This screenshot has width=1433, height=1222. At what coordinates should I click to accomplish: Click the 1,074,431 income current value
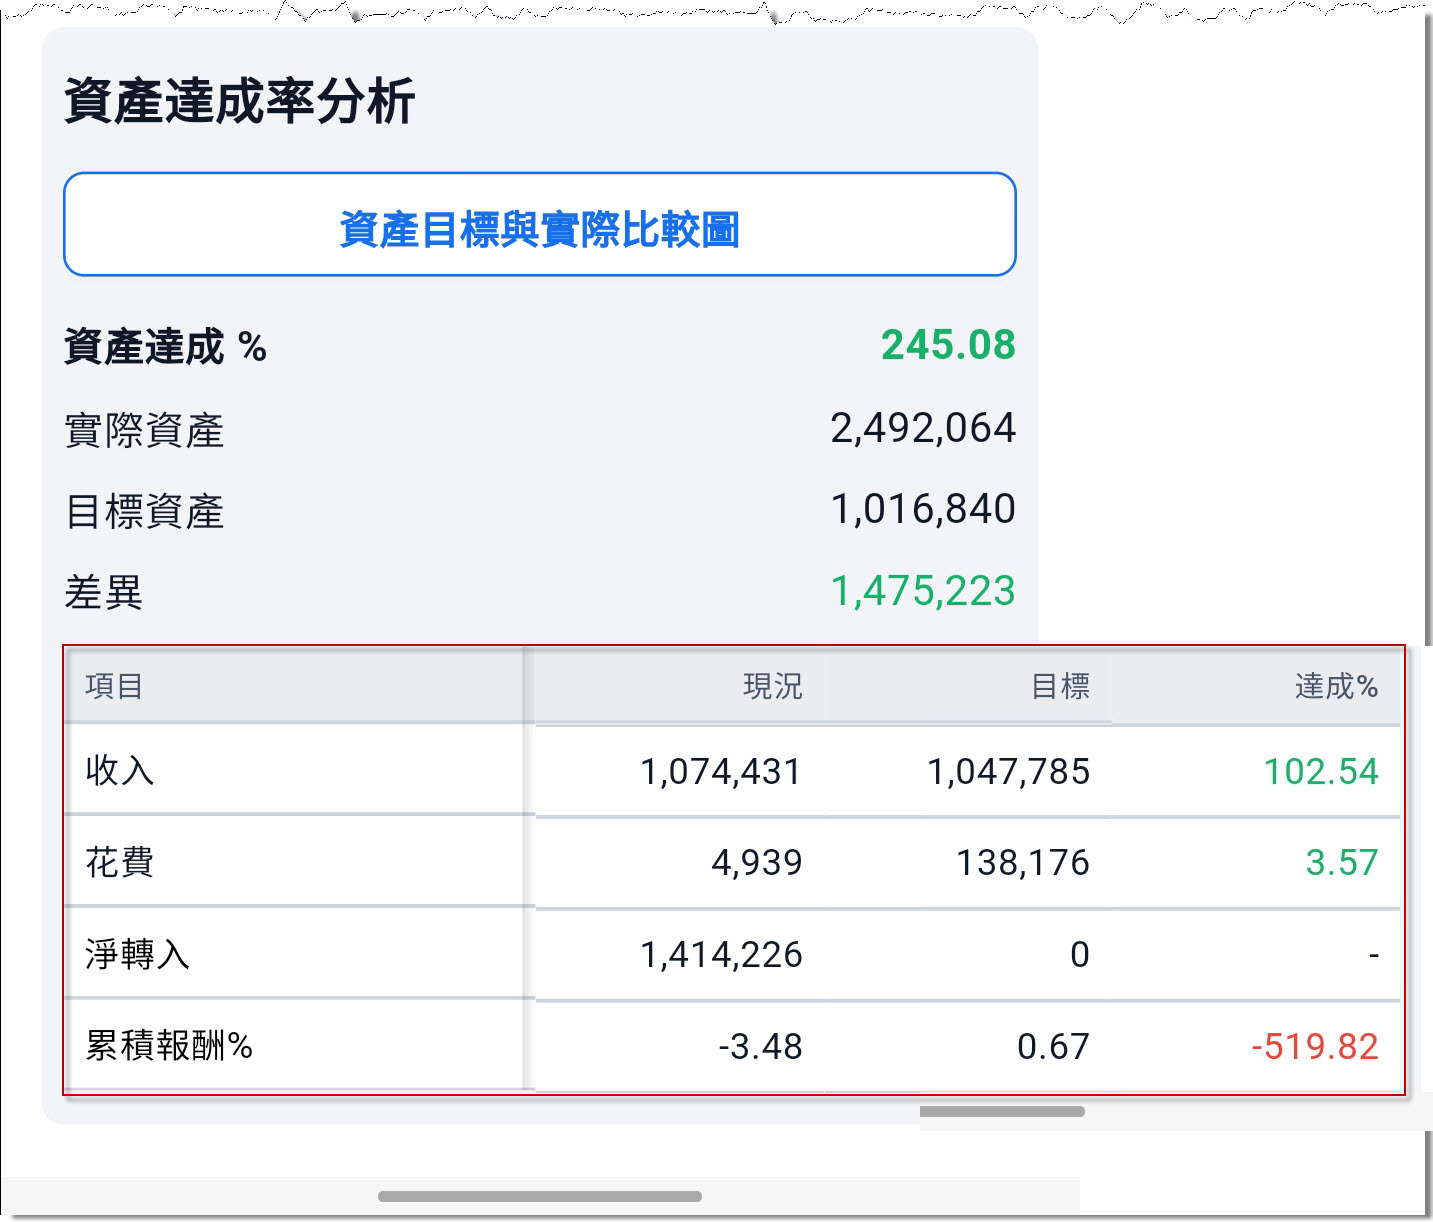tap(721, 771)
